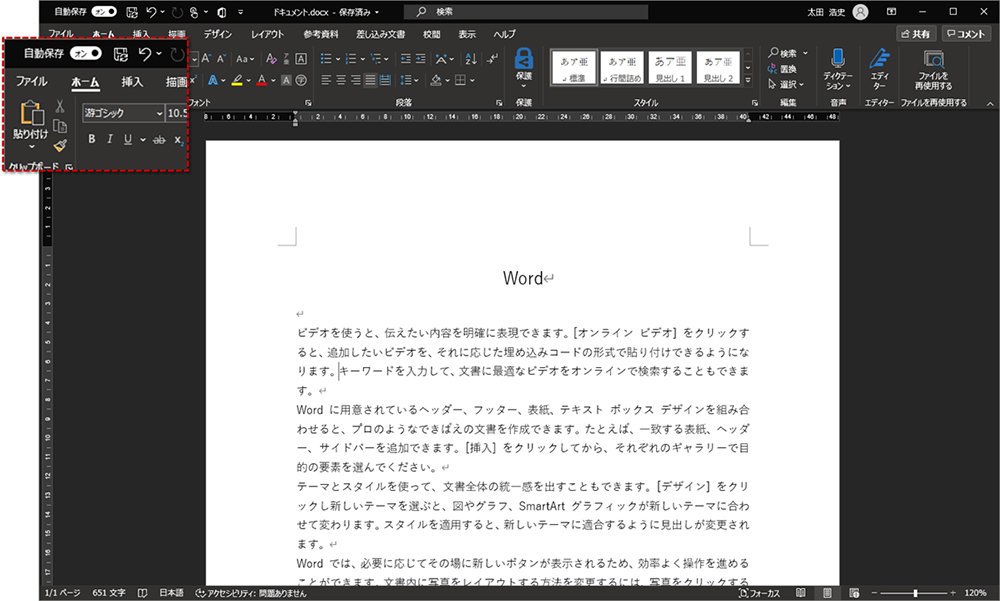Expand the styles gallery more arrow
The image size is (1000, 601).
pyautogui.click(x=748, y=80)
